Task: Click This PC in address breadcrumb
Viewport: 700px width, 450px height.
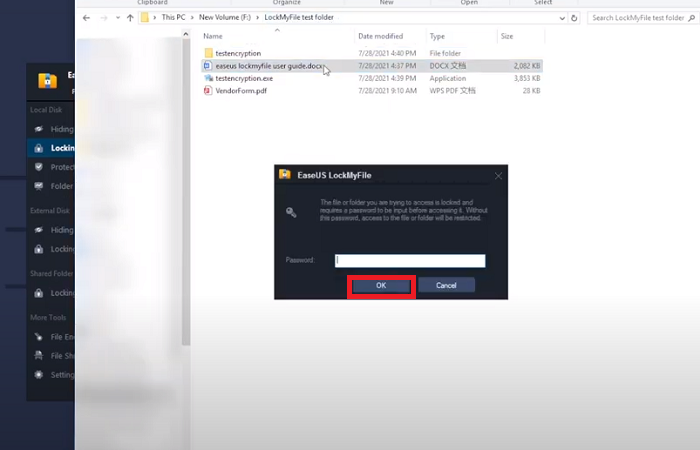Action: click(173, 17)
